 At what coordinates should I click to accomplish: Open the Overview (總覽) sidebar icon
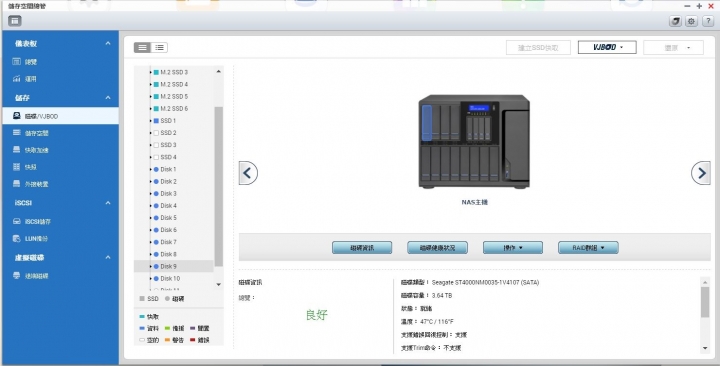17,62
